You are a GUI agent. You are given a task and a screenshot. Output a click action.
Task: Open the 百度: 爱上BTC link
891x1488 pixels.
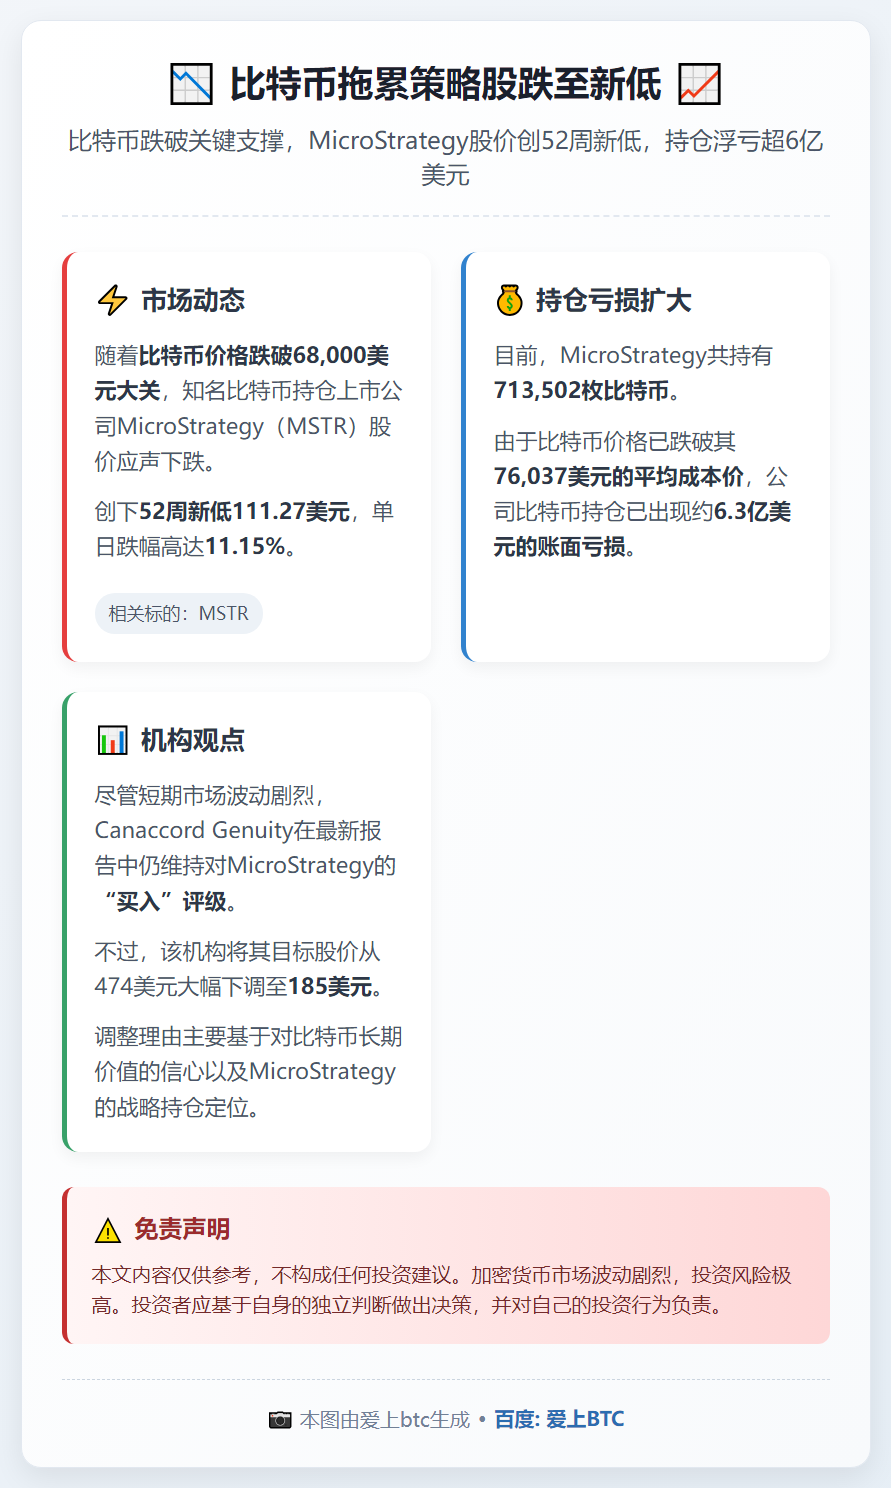coord(559,1419)
